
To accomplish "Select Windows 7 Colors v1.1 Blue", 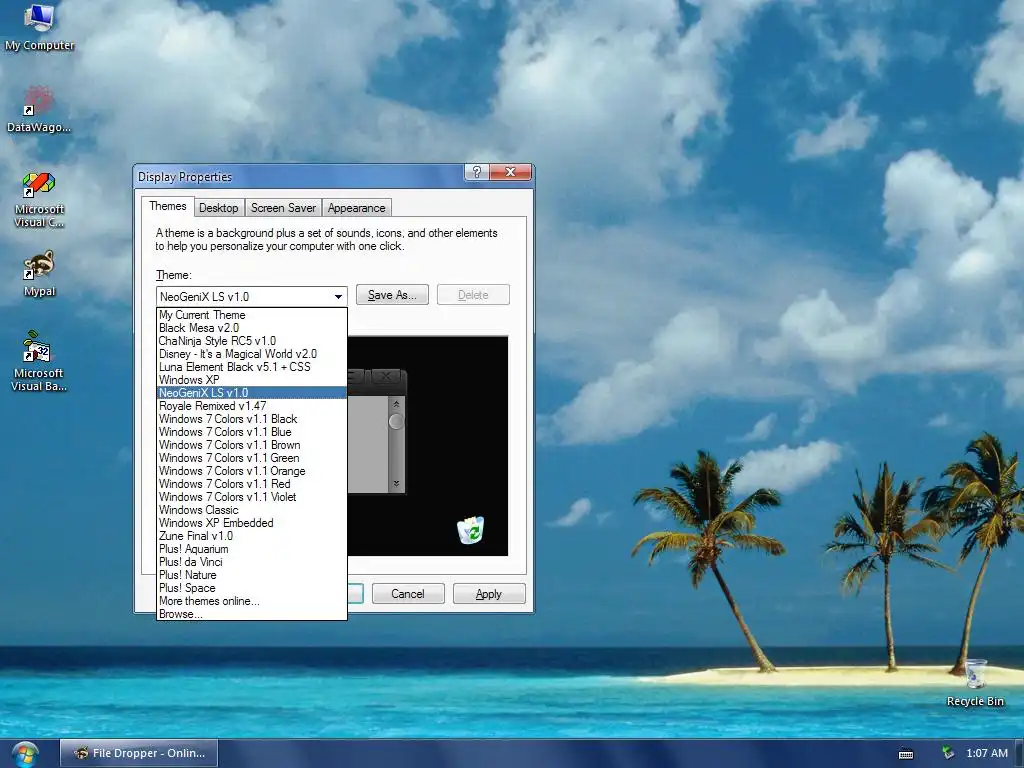I will (251, 432).
